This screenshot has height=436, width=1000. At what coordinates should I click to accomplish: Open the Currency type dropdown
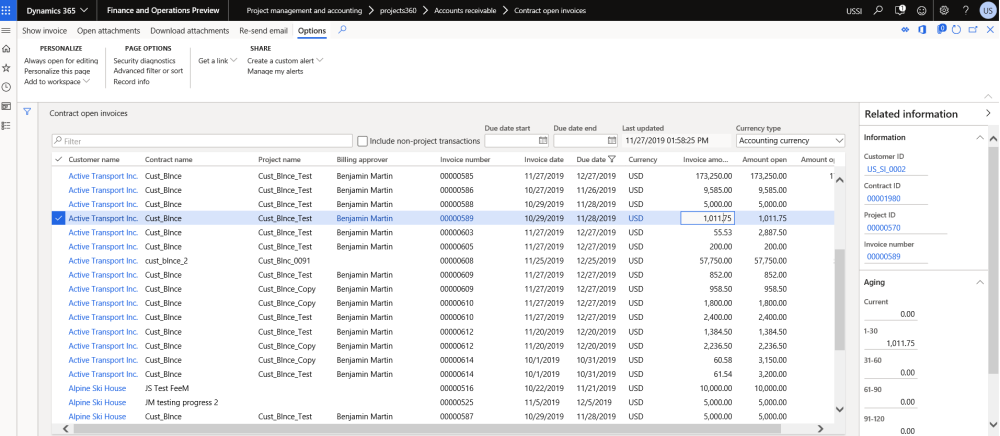point(790,141)
